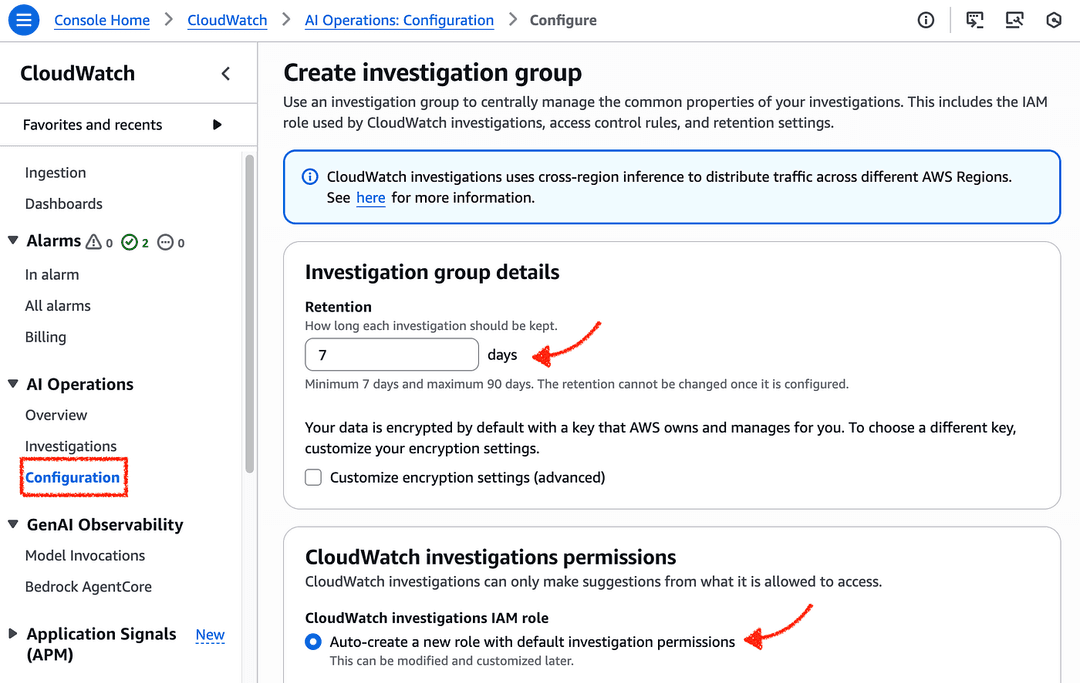
Task: Open All alarms sidebar item
Action: 58,306
